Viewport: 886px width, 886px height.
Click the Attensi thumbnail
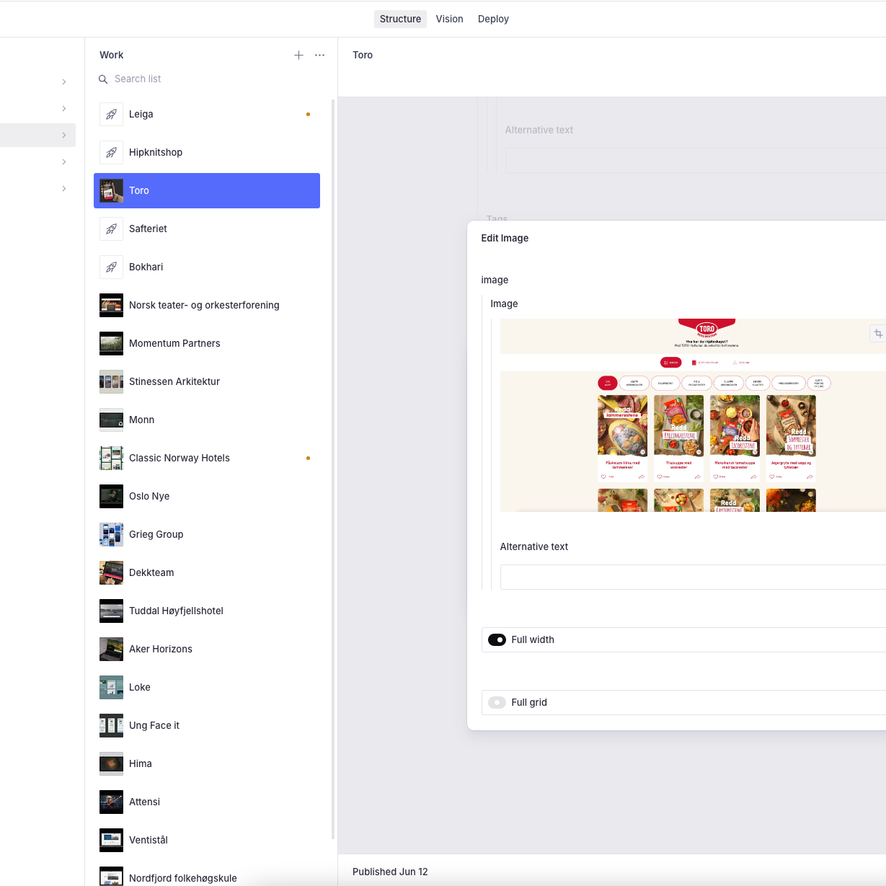pos(111,802)
